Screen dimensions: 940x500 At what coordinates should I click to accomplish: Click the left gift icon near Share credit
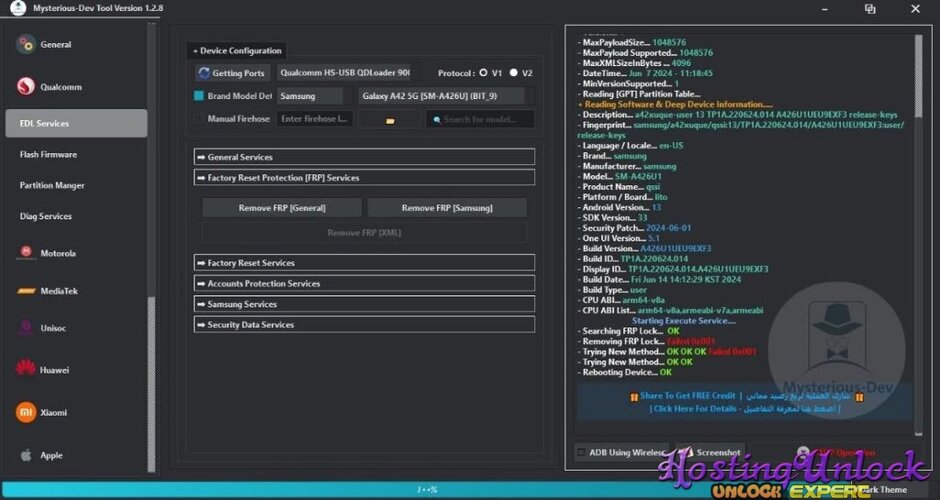(634, 396)
